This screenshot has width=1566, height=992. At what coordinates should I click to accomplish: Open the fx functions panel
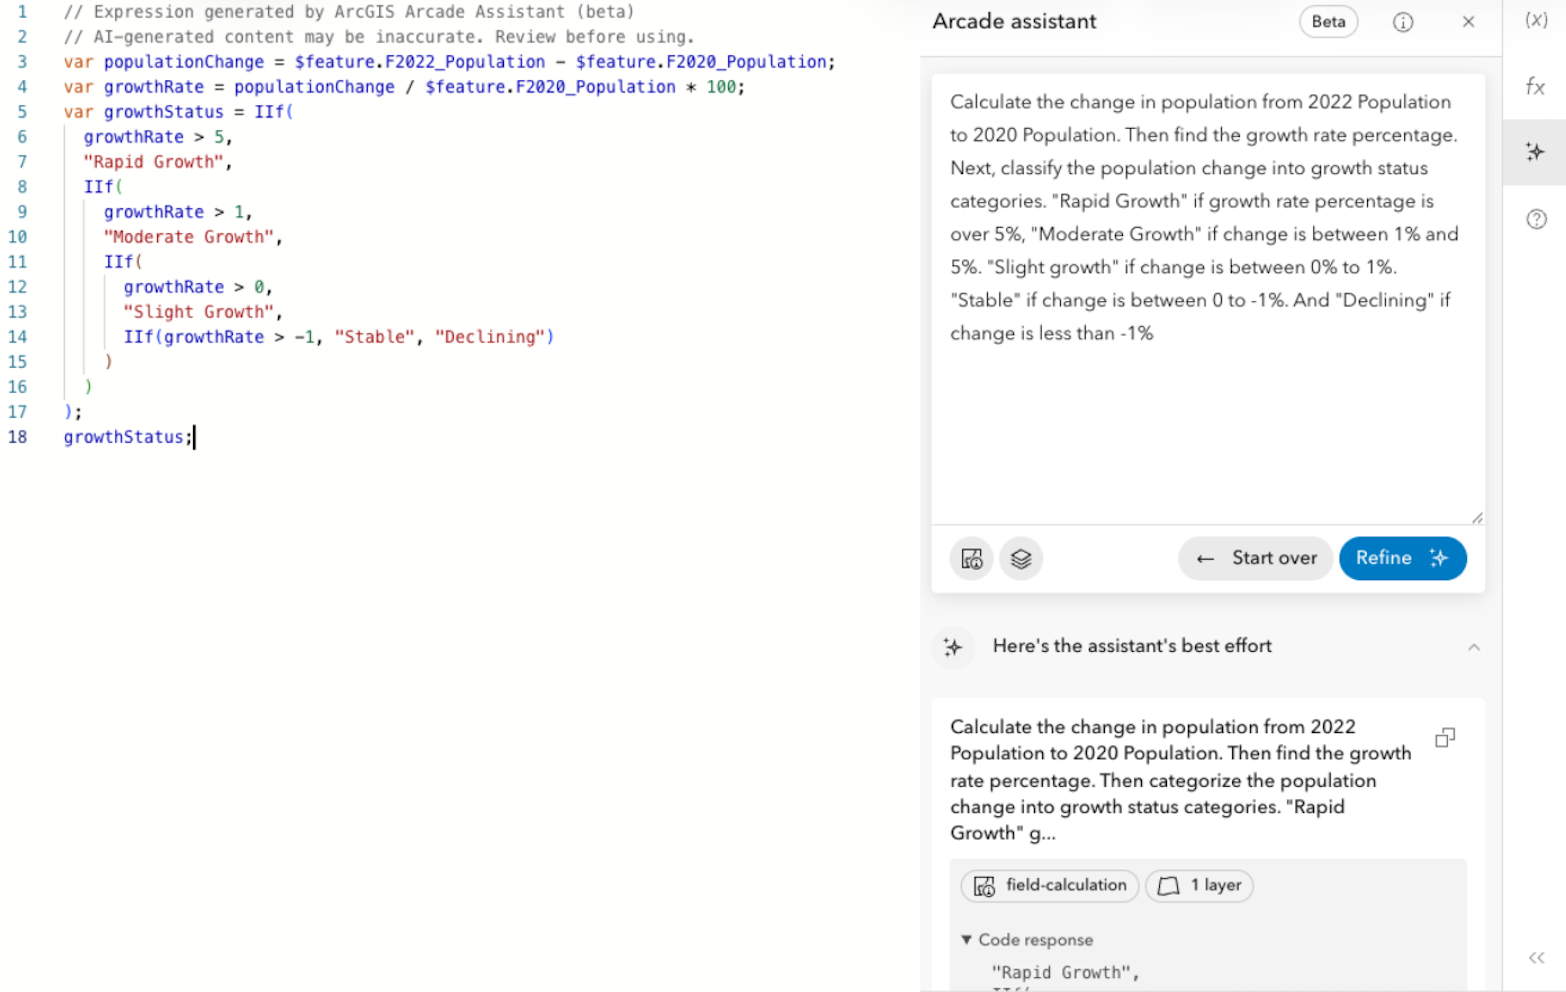(x=1536, y=87)
